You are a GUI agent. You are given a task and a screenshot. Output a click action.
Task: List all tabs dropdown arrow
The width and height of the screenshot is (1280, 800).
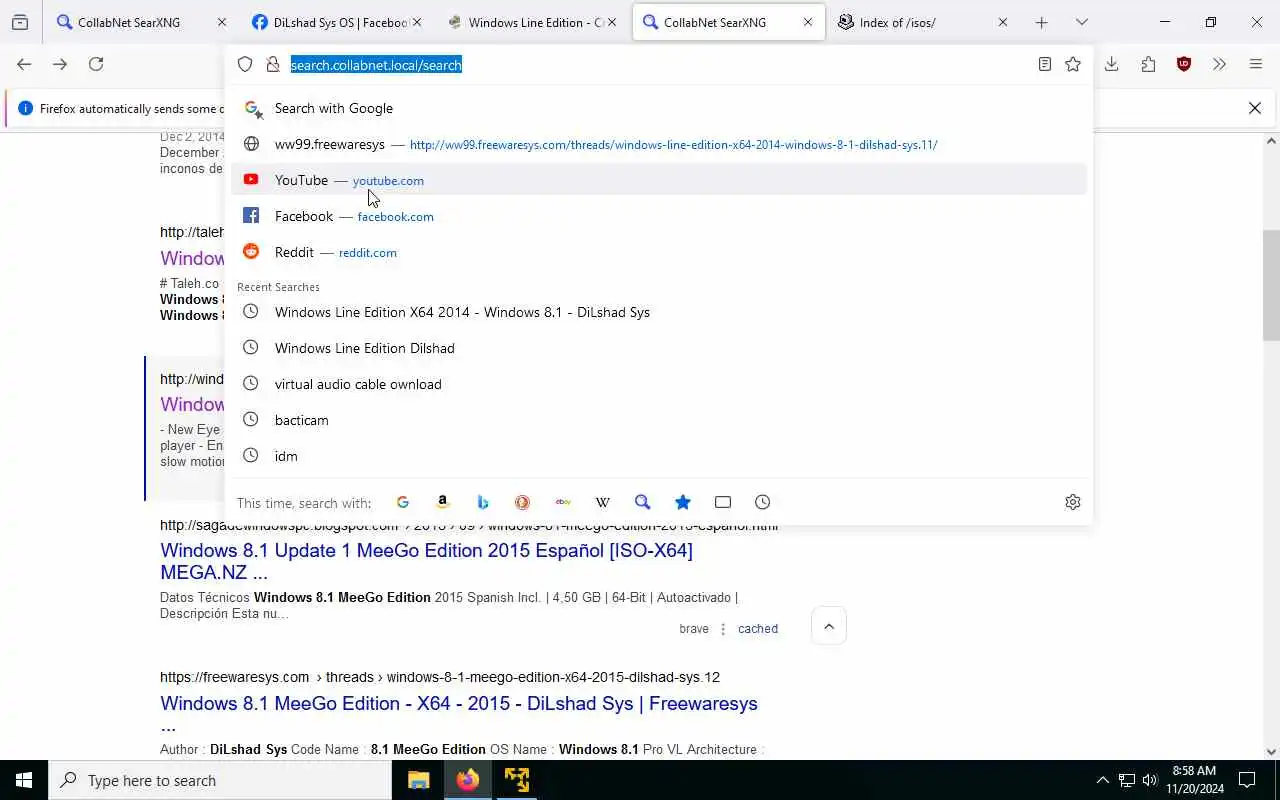point(1081,22)
